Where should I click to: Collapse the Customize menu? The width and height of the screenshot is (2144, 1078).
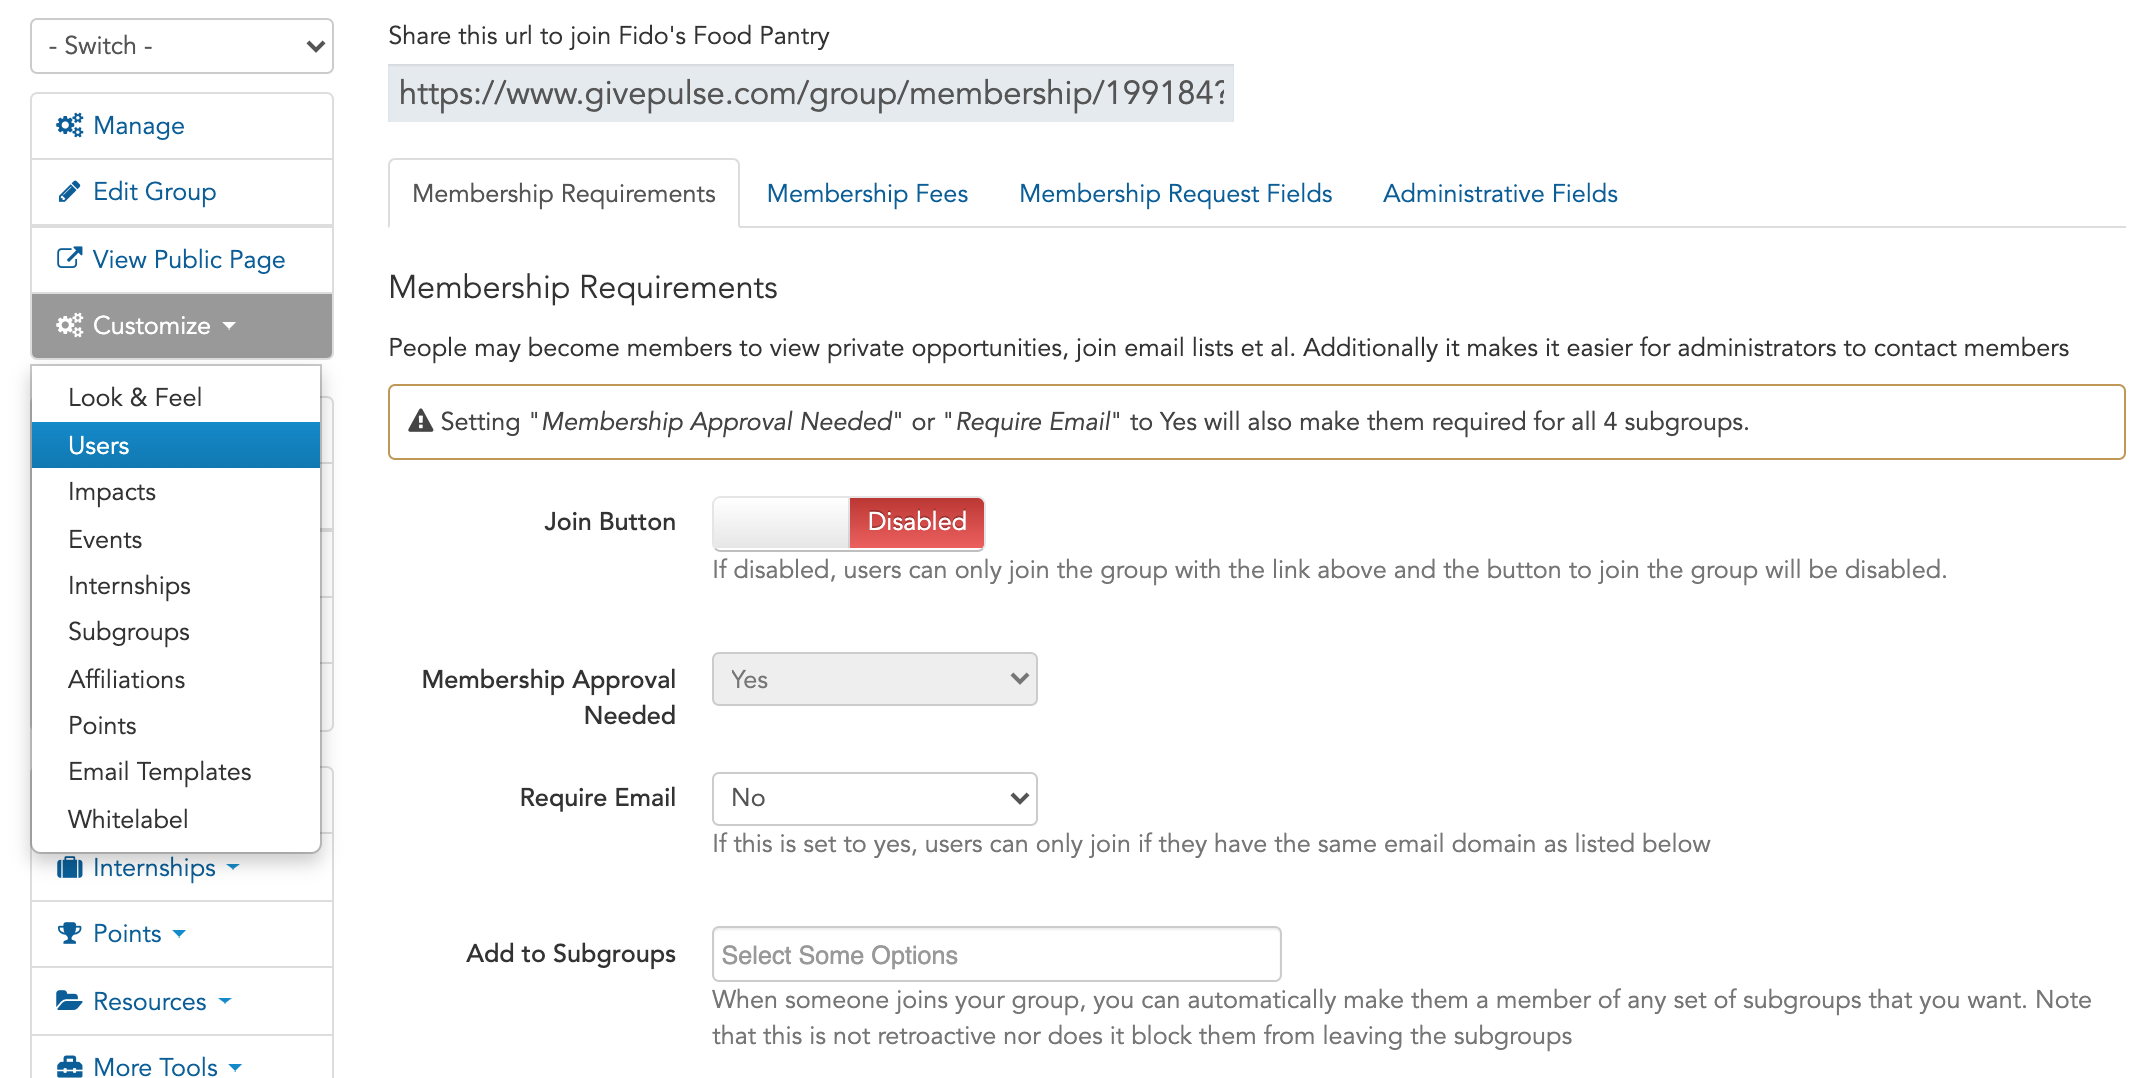pos(182,325)
